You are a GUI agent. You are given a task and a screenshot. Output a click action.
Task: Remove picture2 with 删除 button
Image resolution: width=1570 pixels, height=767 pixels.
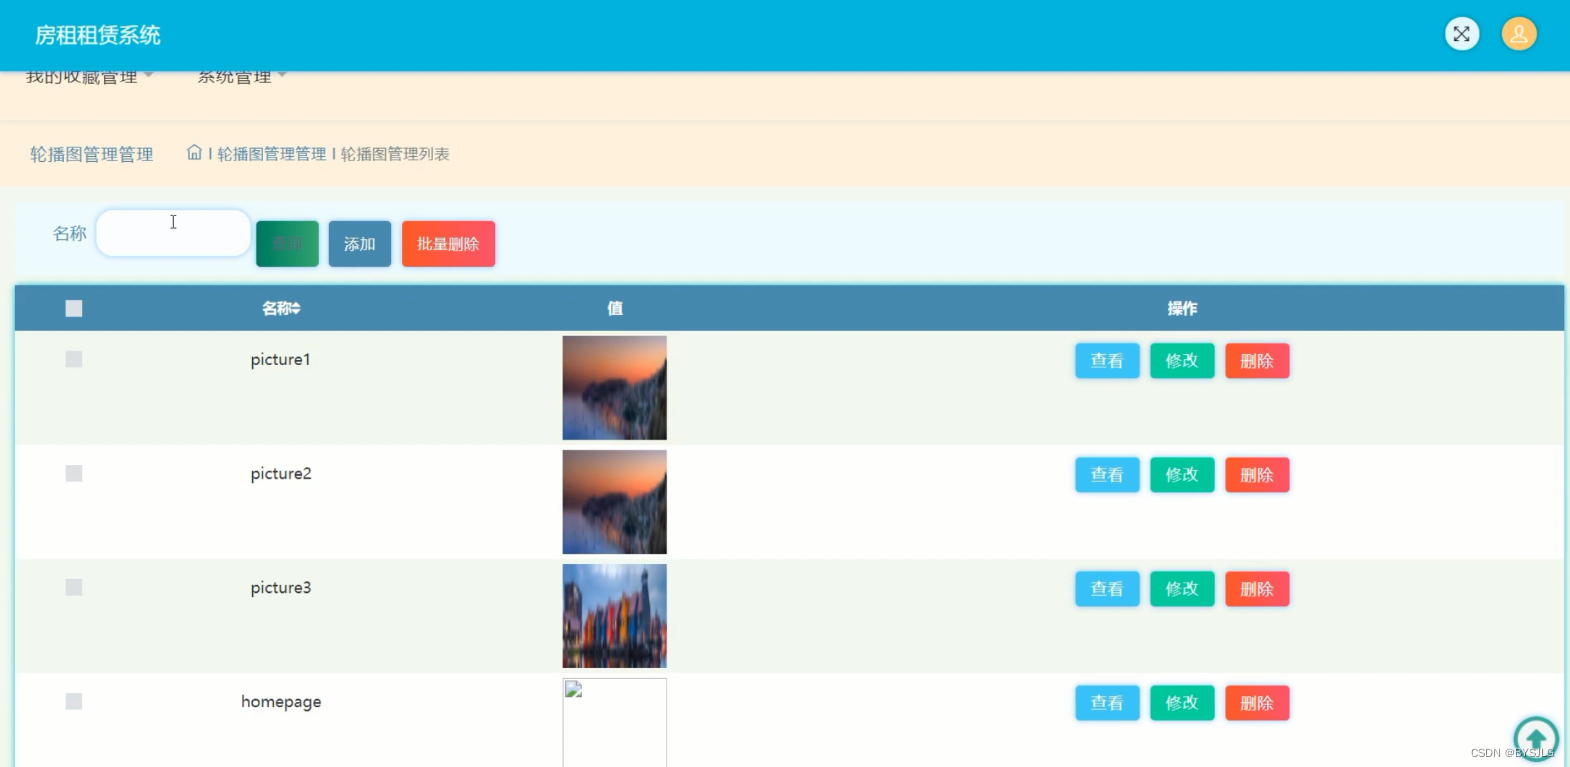point(1257,475)
